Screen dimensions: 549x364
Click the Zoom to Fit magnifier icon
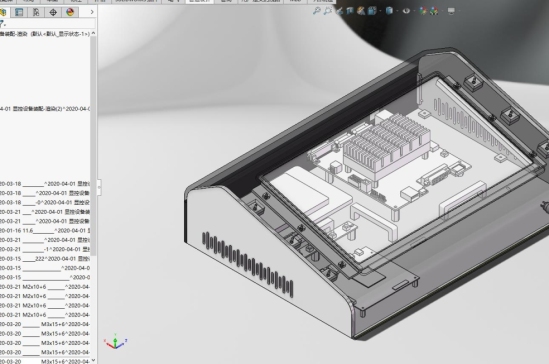click(x=317, y=11)
